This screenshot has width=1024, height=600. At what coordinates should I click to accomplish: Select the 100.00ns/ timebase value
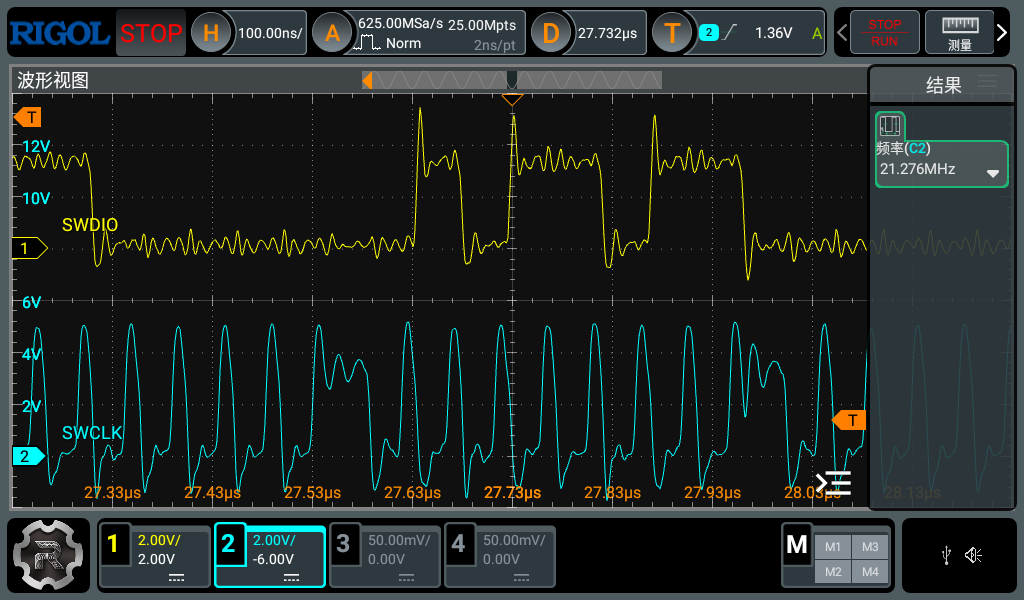point(270,33)
